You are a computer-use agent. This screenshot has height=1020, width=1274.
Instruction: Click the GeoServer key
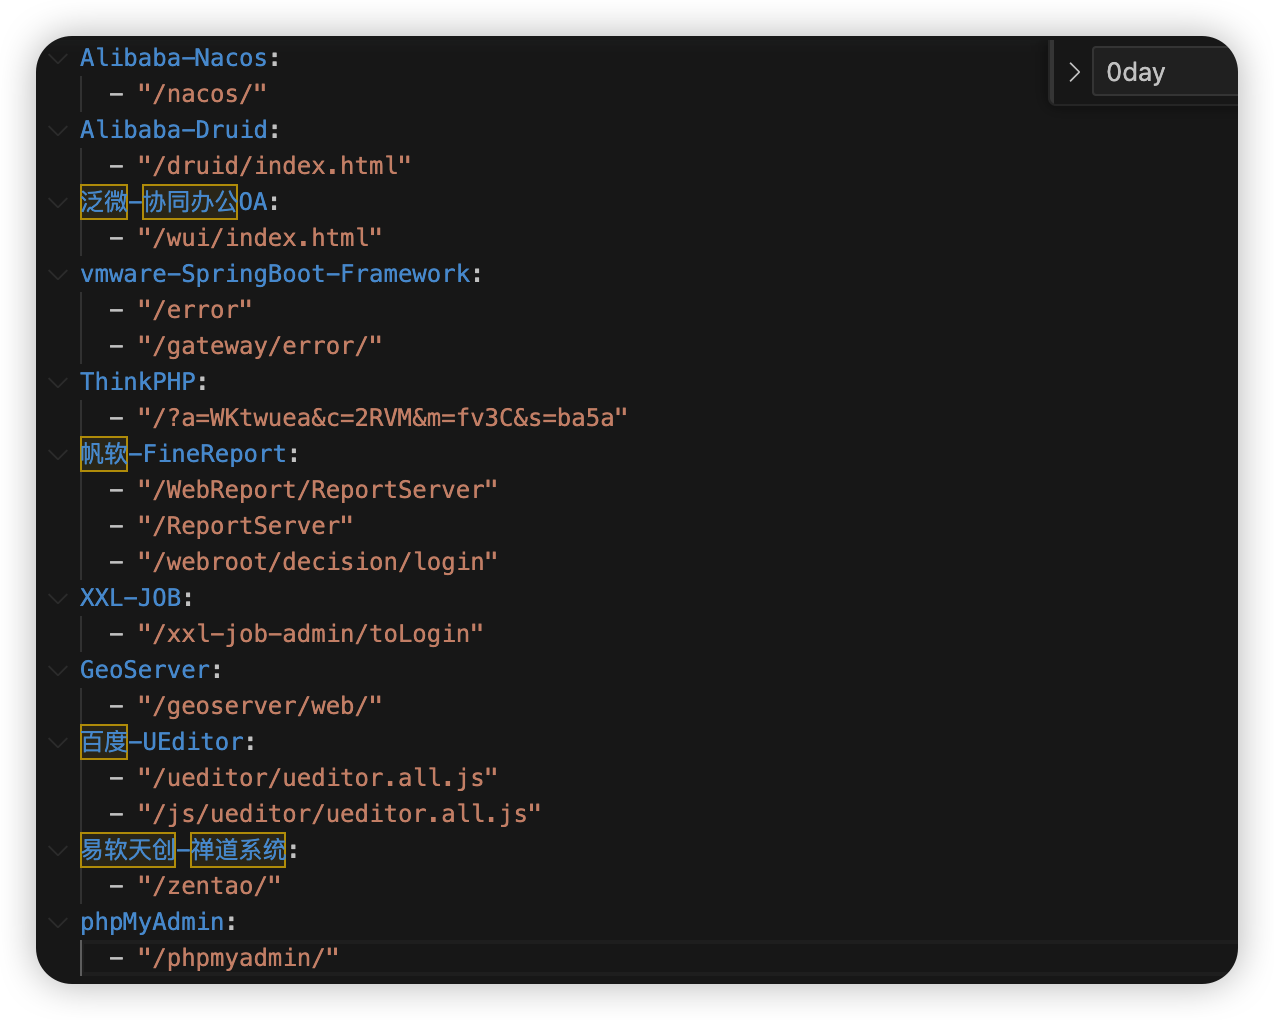pyautogui.click(x=145, y=670)
